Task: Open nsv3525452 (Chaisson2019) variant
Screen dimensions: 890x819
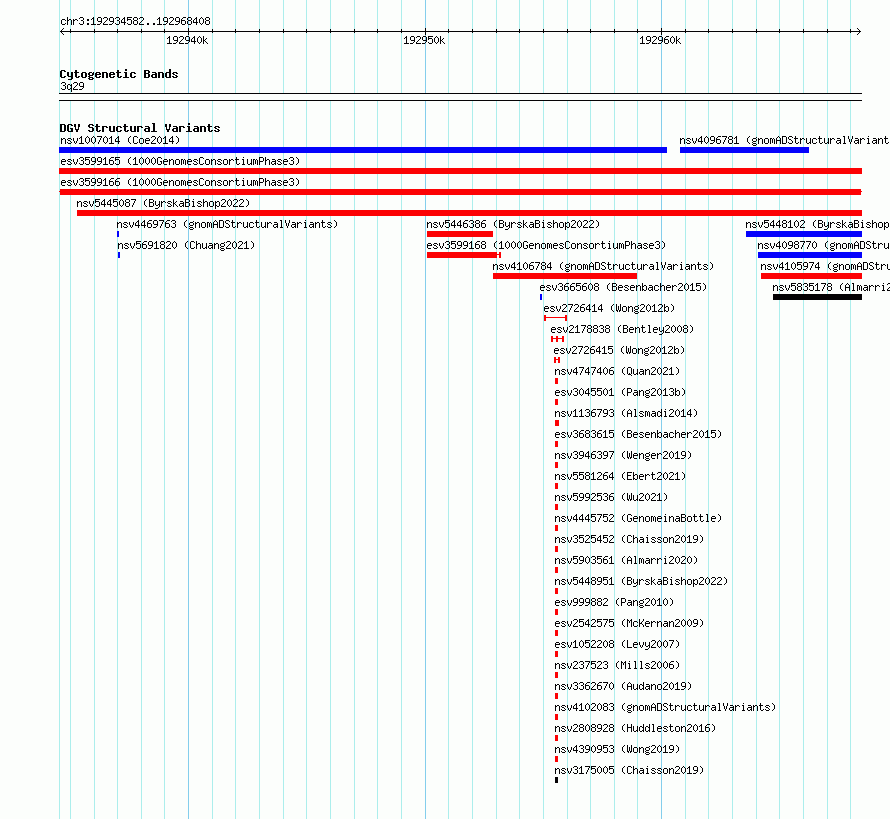Action: (629, 539)
